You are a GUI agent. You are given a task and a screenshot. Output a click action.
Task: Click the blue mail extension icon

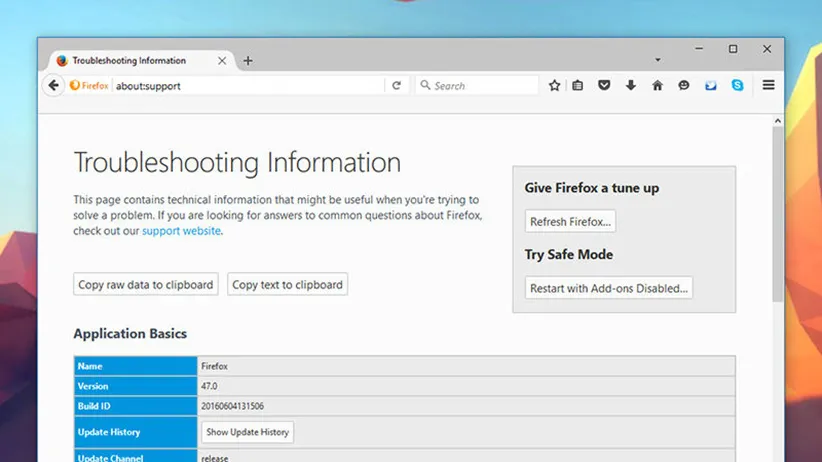(x=711, y=86)
